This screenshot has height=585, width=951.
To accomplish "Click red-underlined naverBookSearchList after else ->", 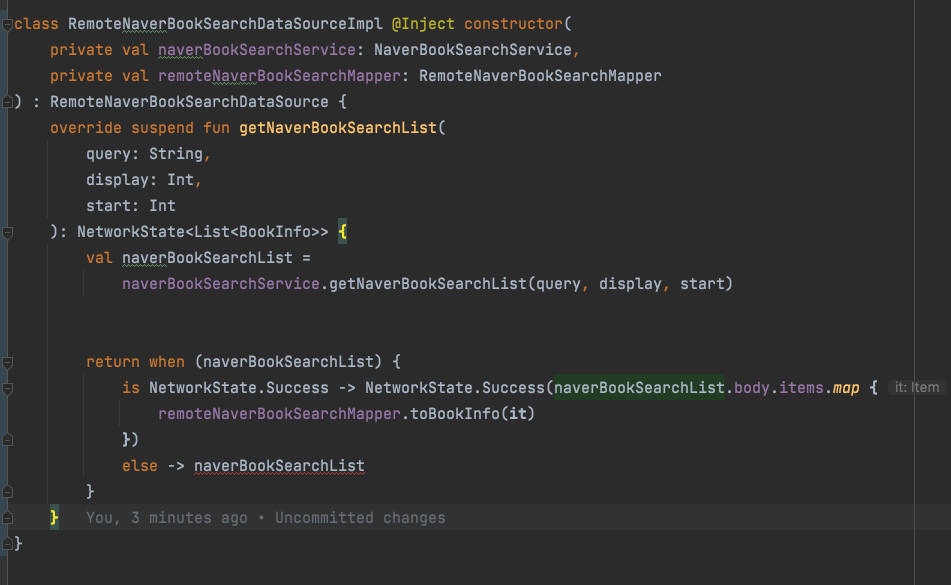I will tap(279, 466).
